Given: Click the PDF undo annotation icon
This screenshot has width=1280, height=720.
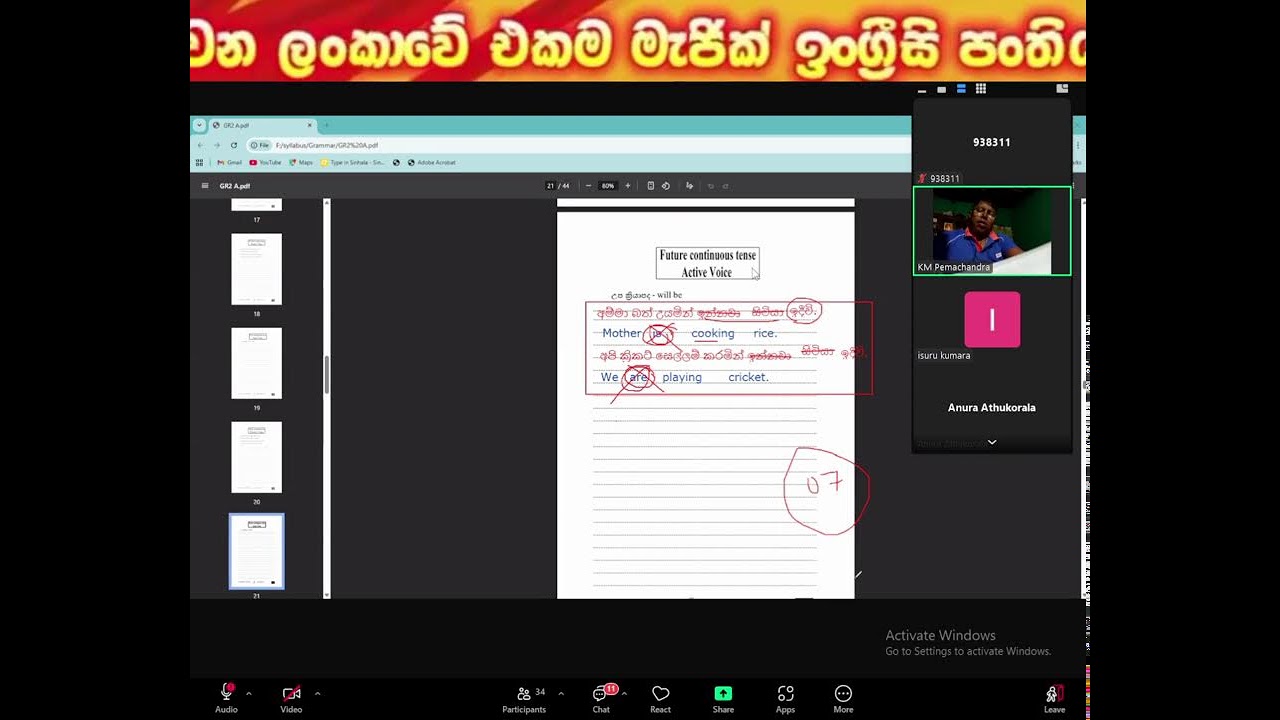Looking at the screenshot, I should click(711, 186).
